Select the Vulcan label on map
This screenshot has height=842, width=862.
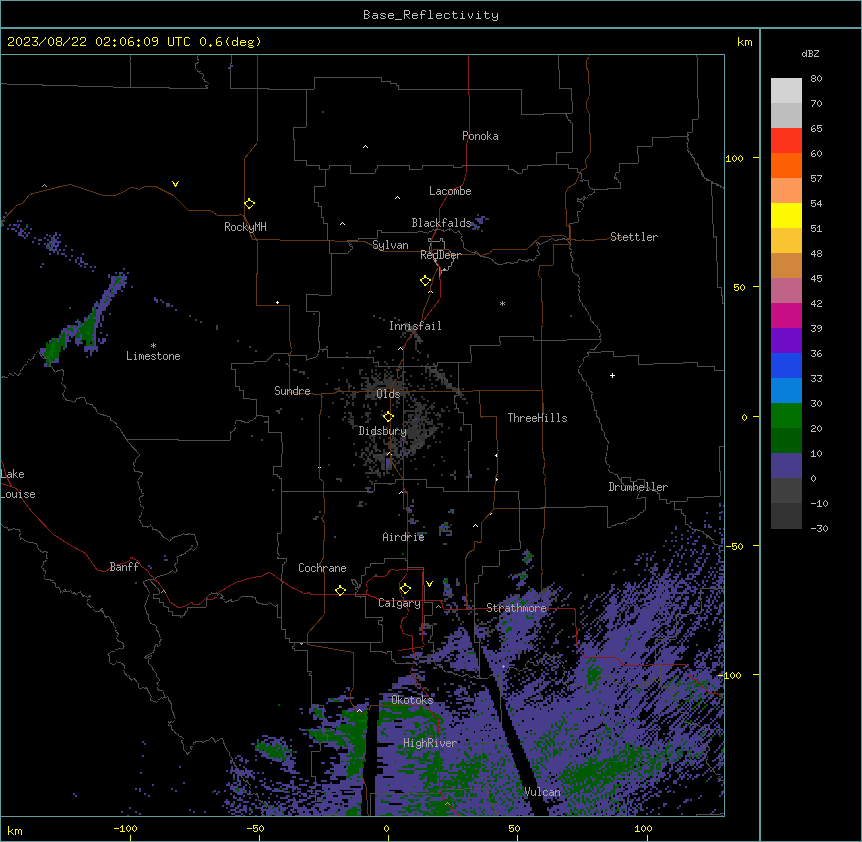tap(543, 792)
